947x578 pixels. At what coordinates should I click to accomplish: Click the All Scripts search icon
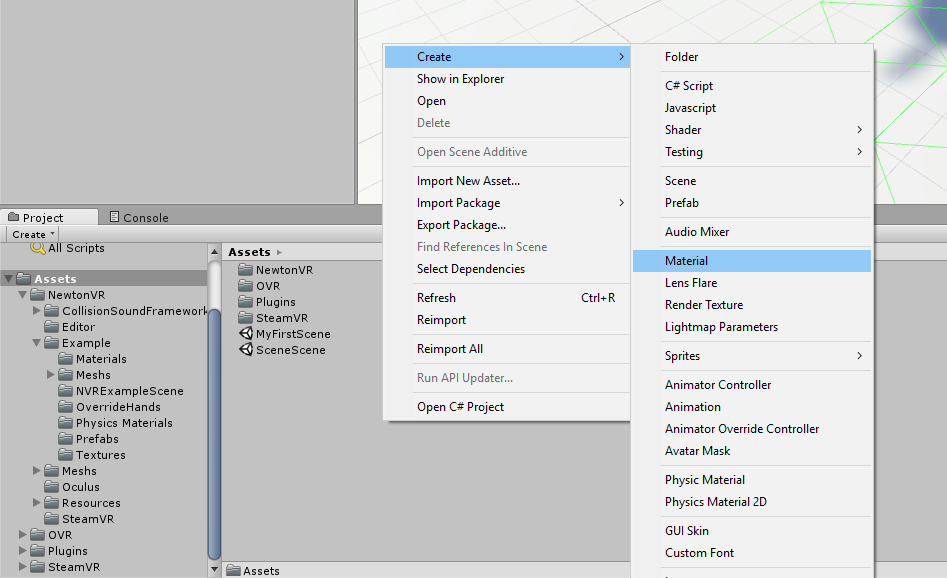pyautogui.click(x=37, y=248)
